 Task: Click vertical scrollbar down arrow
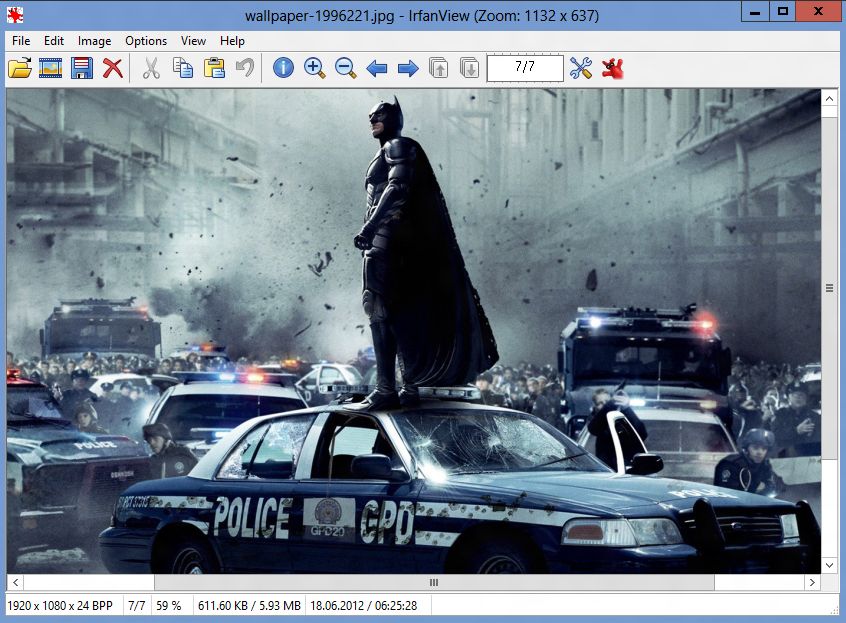tap(829, 565)
